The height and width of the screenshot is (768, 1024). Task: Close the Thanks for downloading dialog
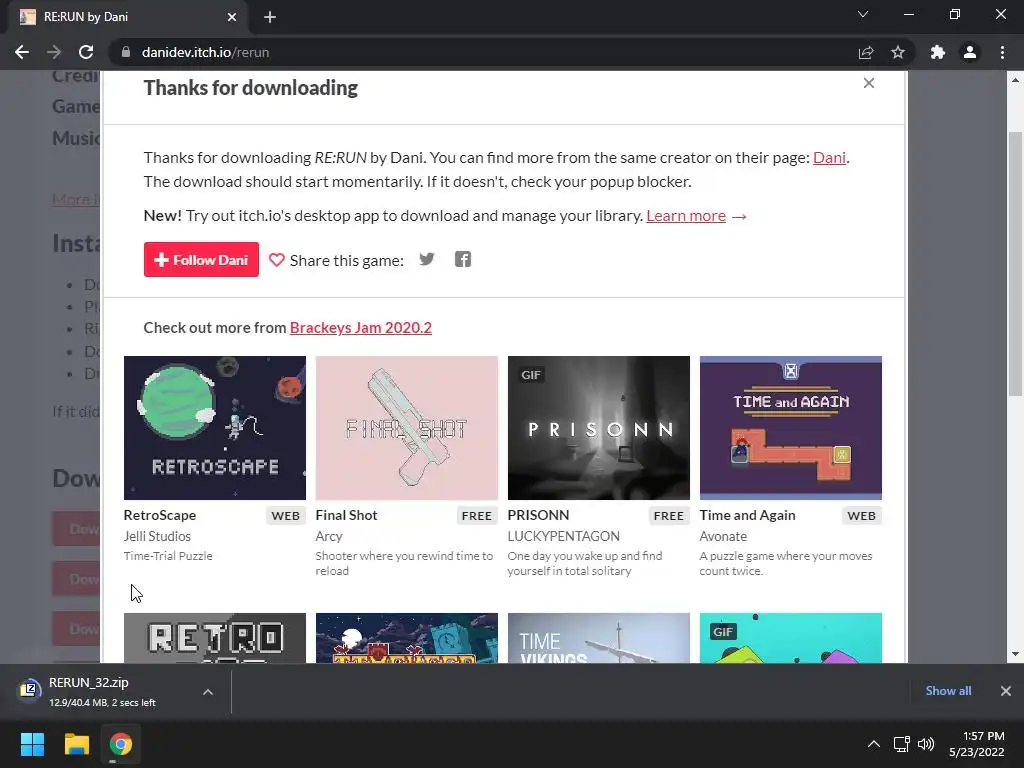coord(869,83)
